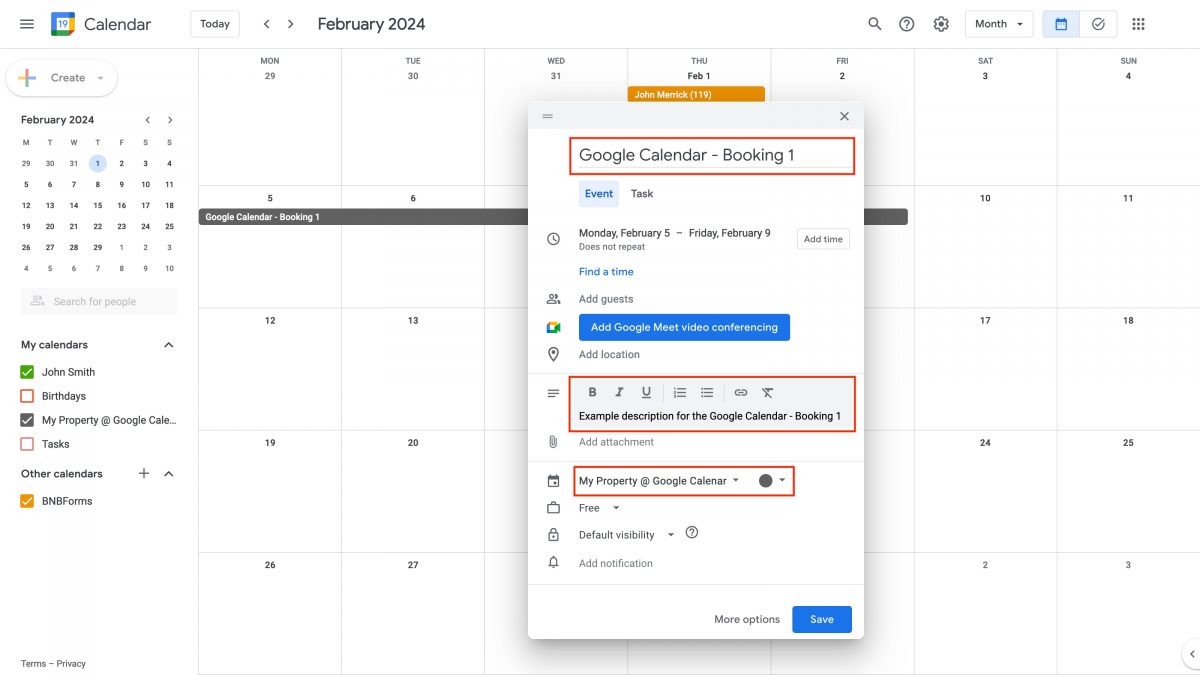The height and width of the screenshot is (675, 1200).
Task: Open the Free availability dropdown
Action: tap(598, 507)
